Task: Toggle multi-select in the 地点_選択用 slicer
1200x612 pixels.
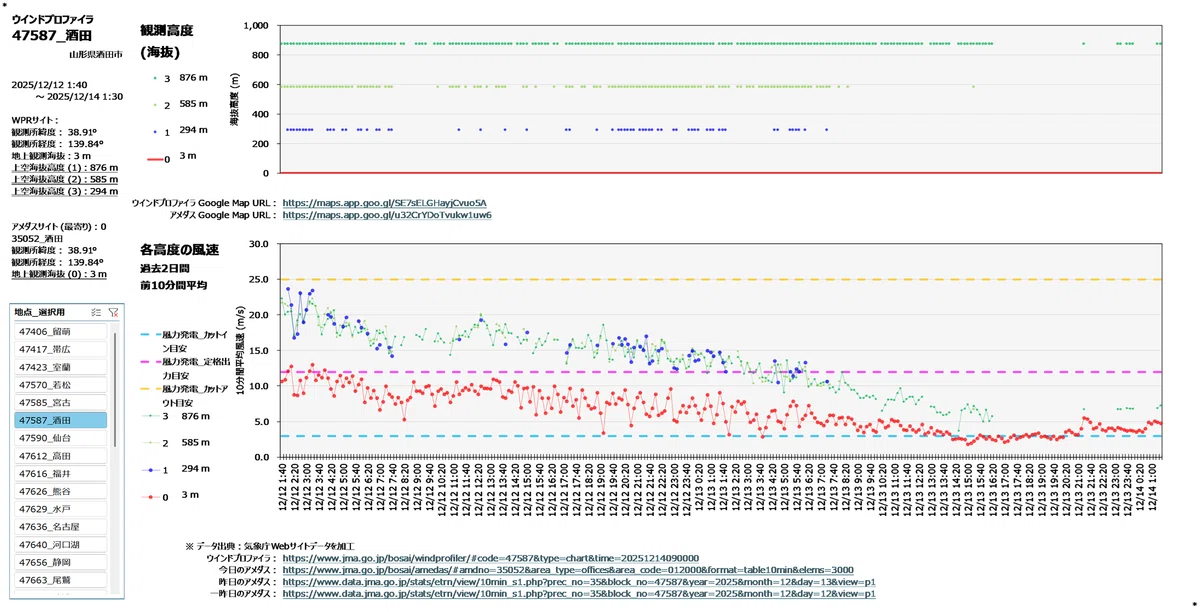Action: tap(96, 312)
